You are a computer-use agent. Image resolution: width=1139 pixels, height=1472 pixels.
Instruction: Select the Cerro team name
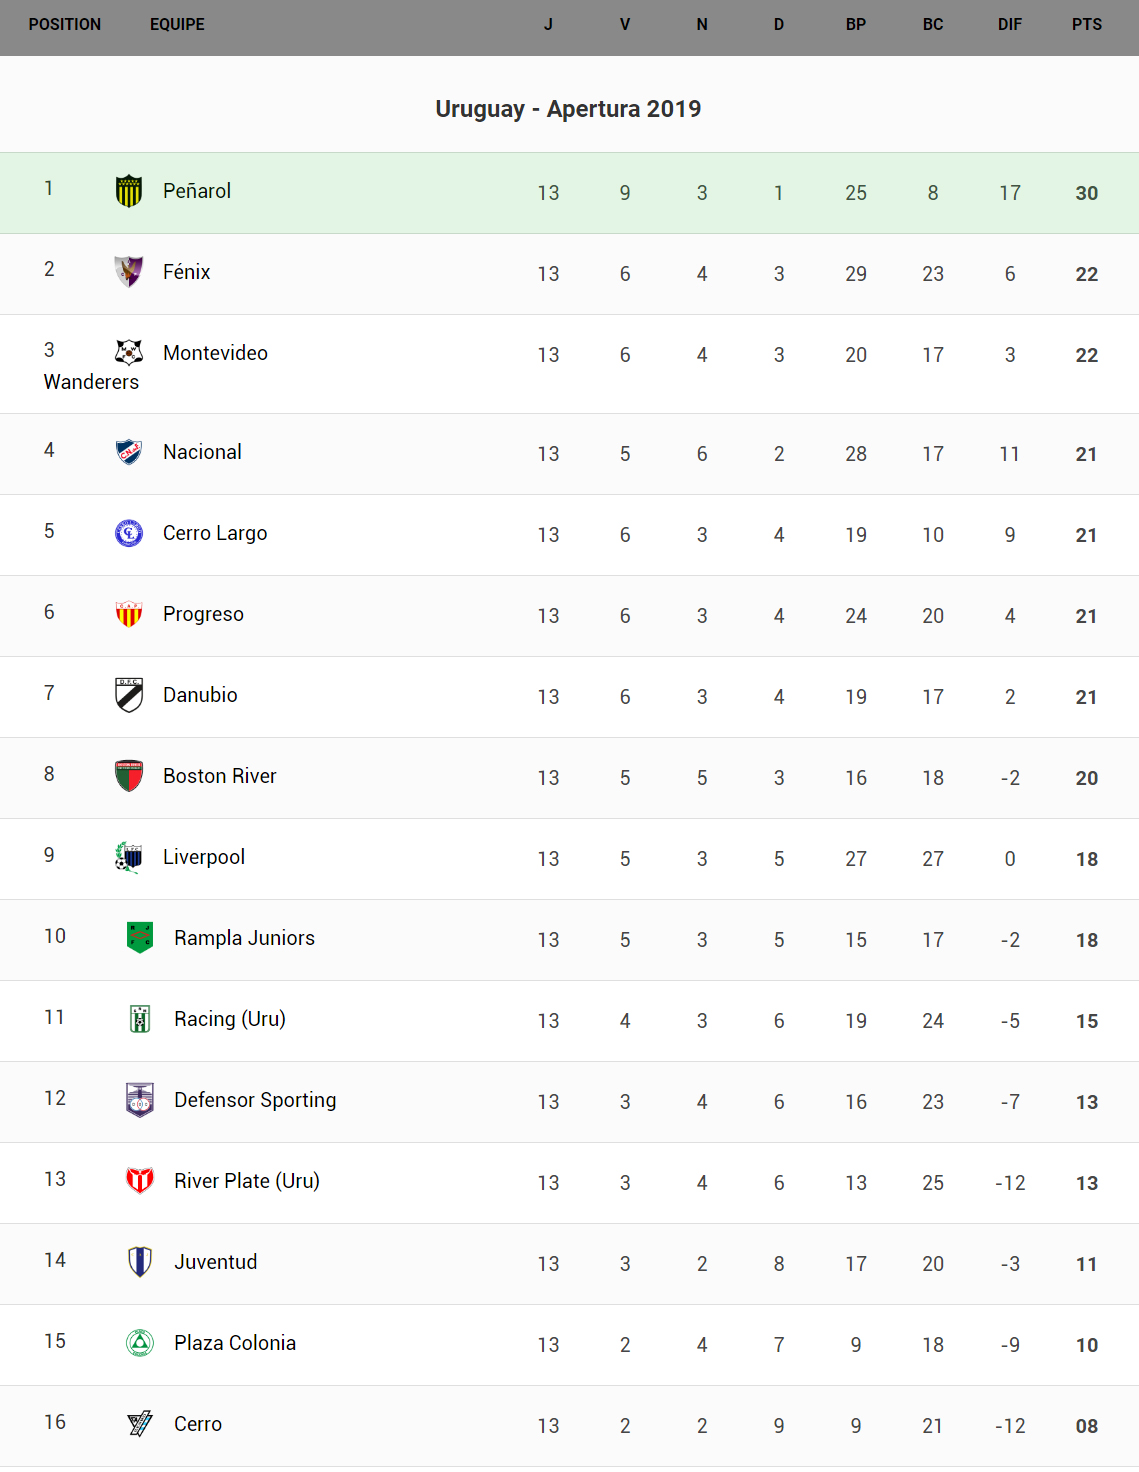[198, 1424]
